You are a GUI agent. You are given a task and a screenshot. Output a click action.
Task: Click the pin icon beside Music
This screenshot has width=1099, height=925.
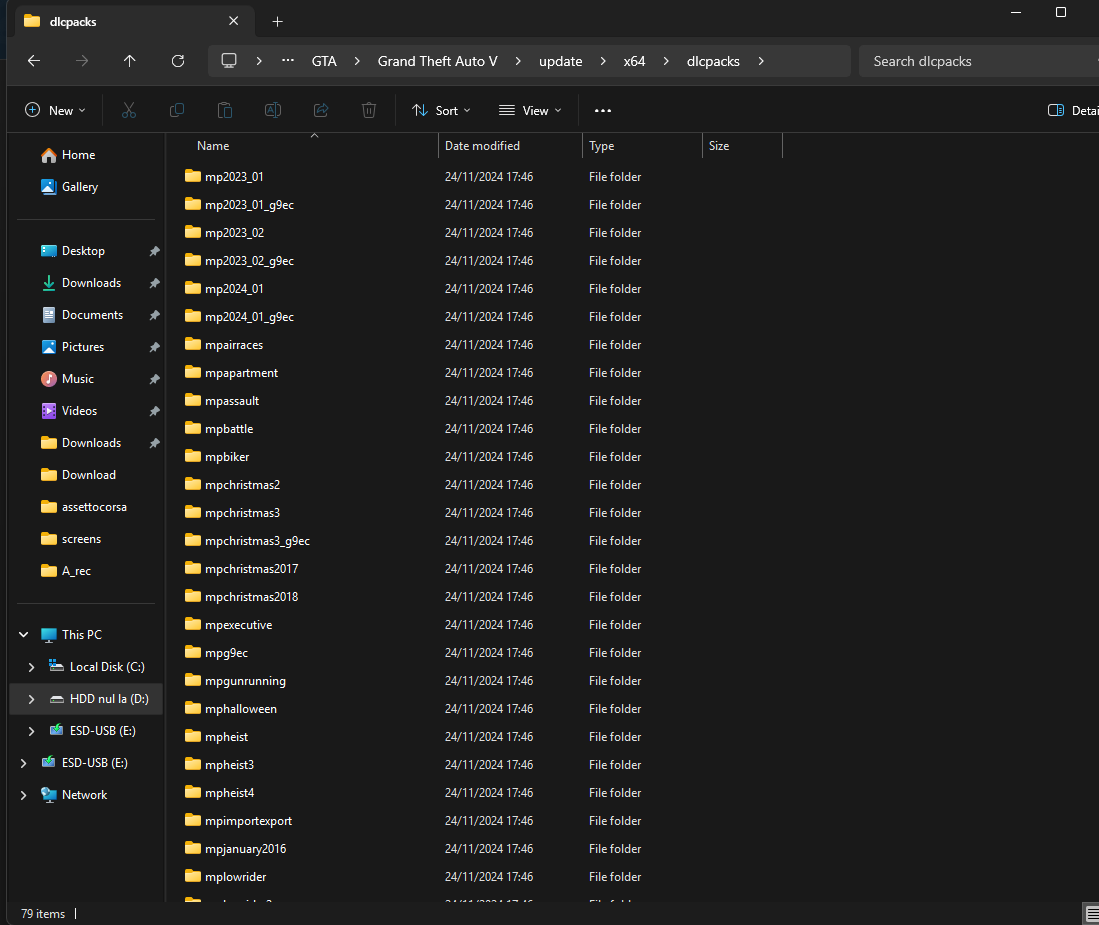coord(154,379)
